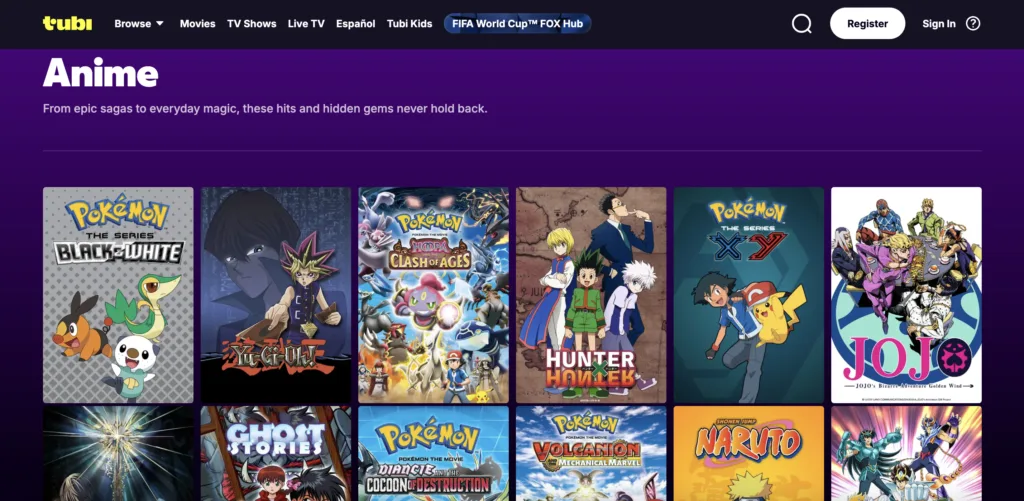Viewport: 1024px width, 501px height.
Task: Open JoJo's Bizarre Adventure Golden Wind poster
Action: pyautogui.click(x=906, y=295)
